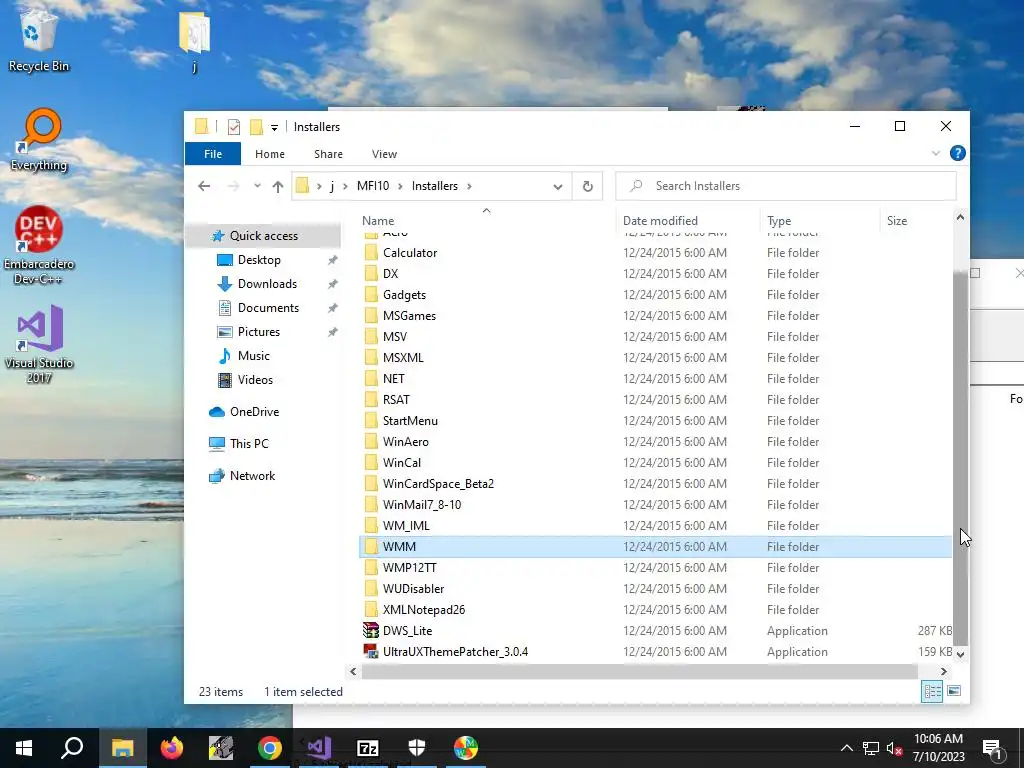Viewport: 1024px width, 768px height.
Task: Open the Home ribbon tab
Action: (270, 154)
